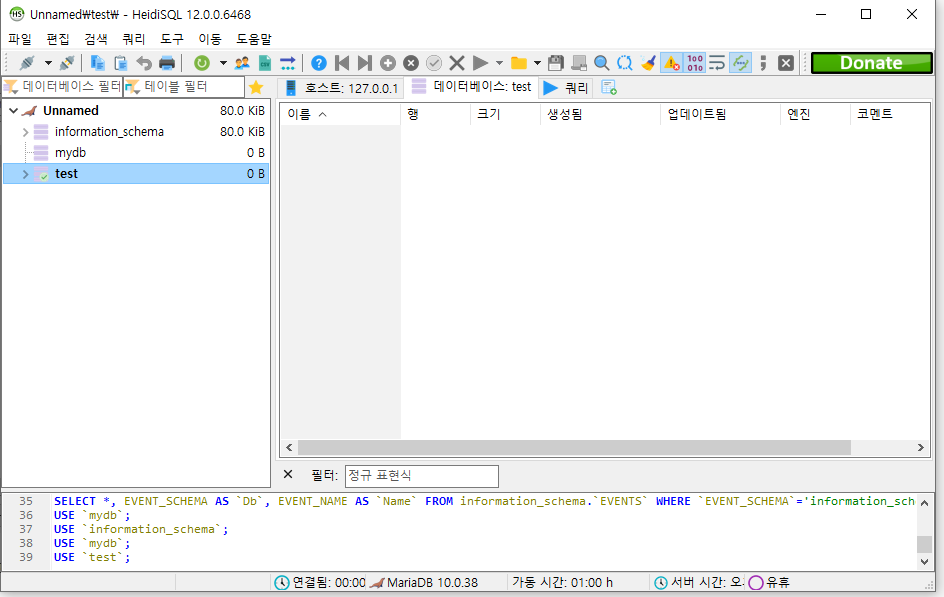This screenshot has height=597, width=944.
Task: Click the Print icon
Action: pyautogui.click(x=167, y=63)
